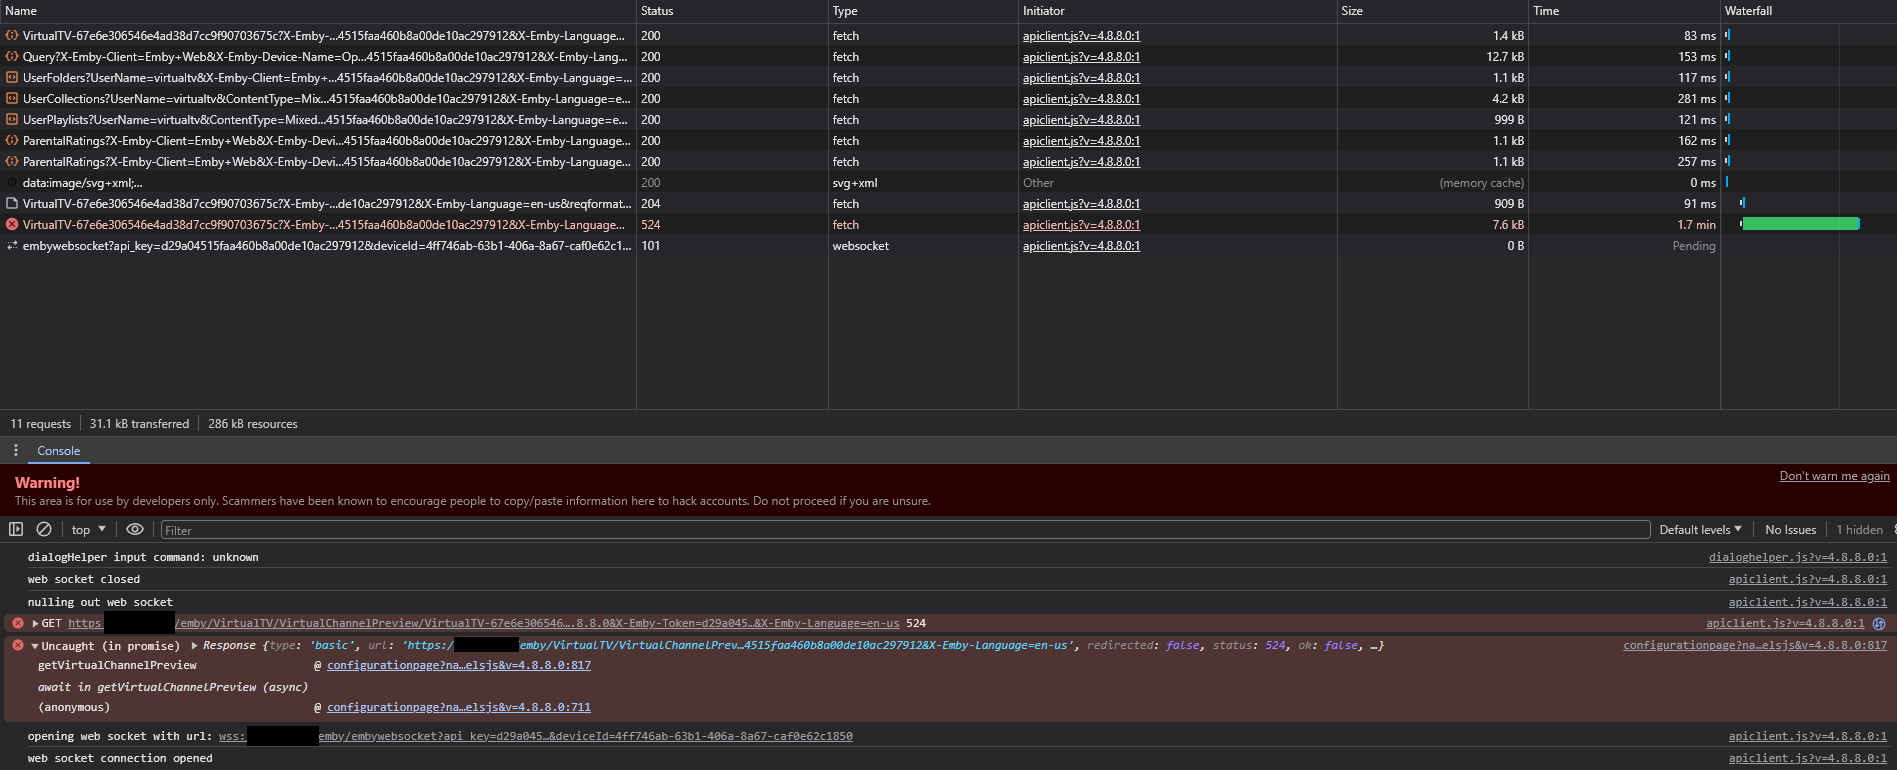This screenshot has width=1897, height=770.
Task: Expand the Response object in the error
Action: (x=195, y=645)
